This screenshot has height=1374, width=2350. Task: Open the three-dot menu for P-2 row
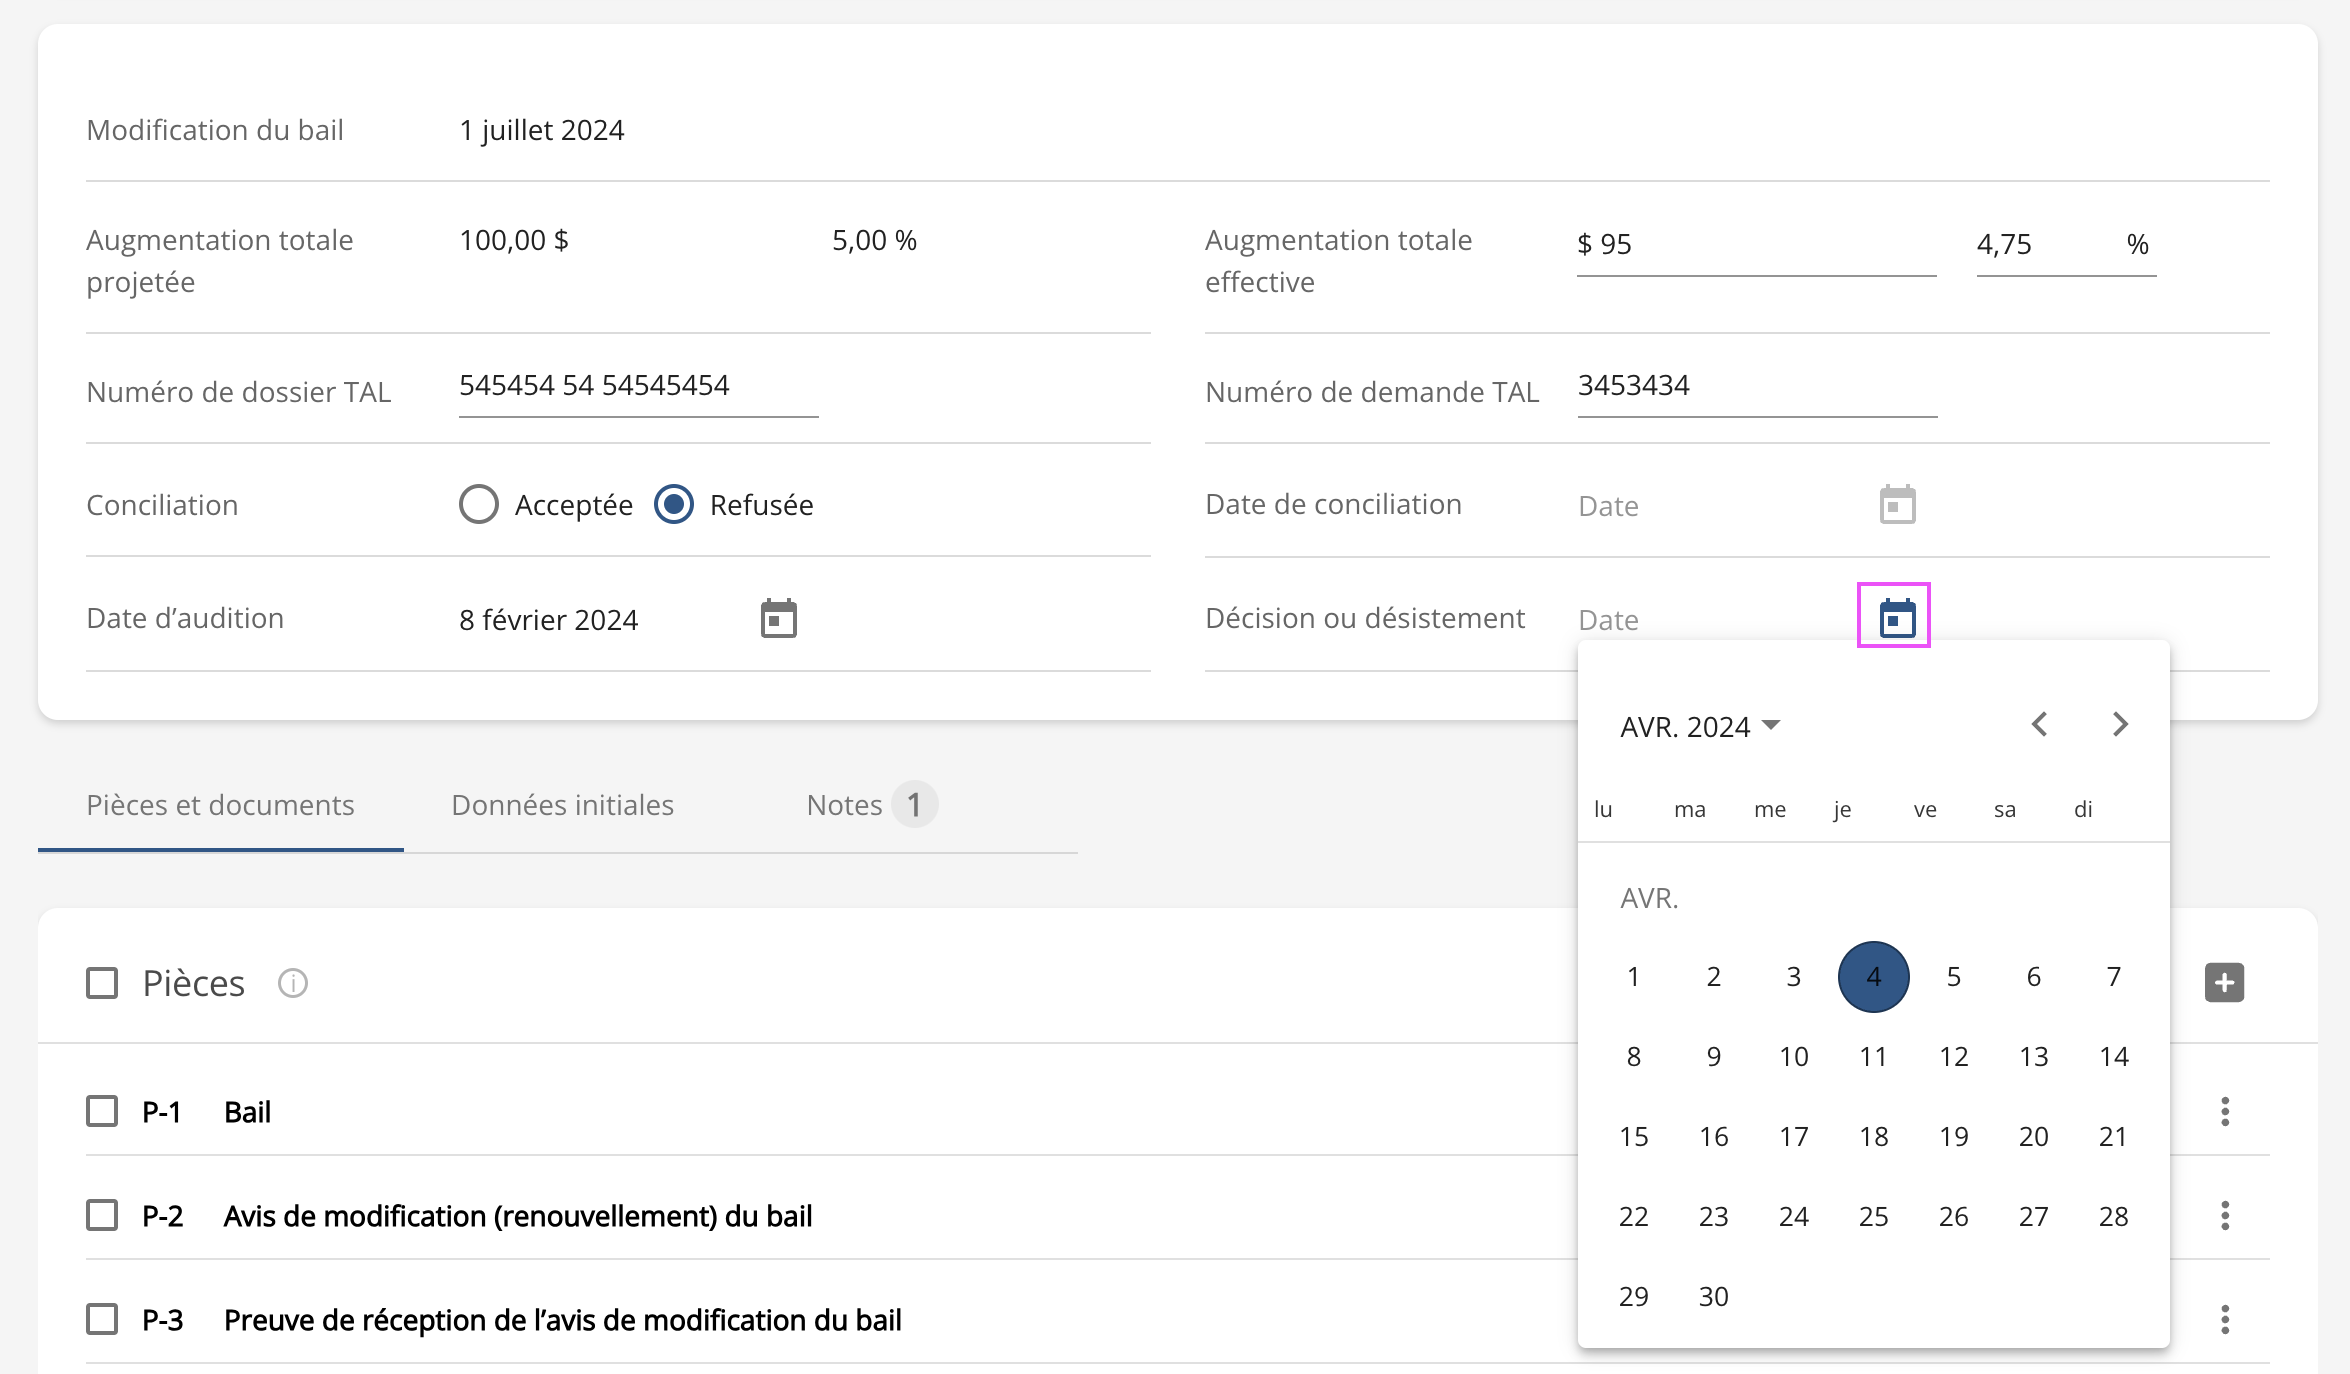click(2224, 1215)
